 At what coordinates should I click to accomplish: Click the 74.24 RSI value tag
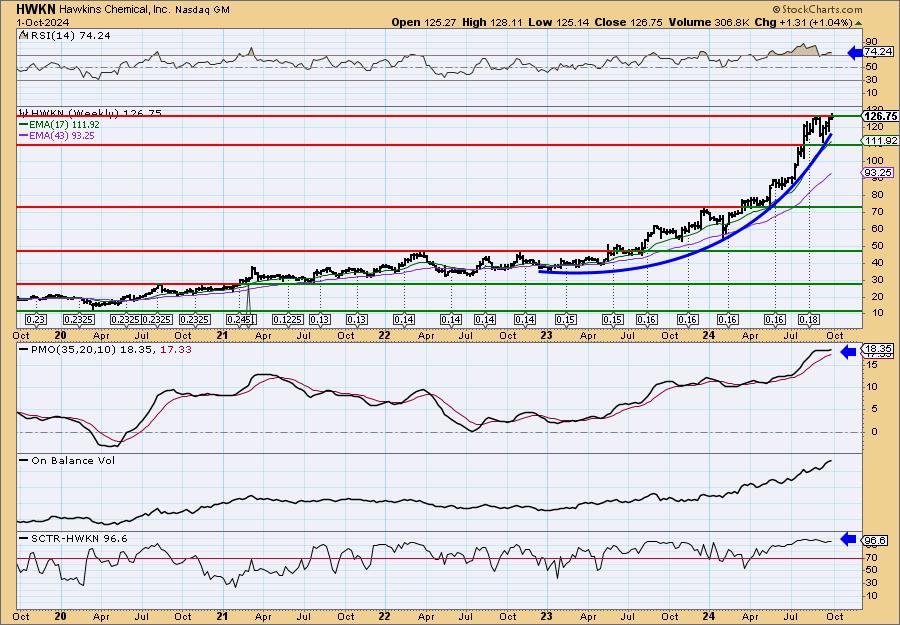[879, 52]
